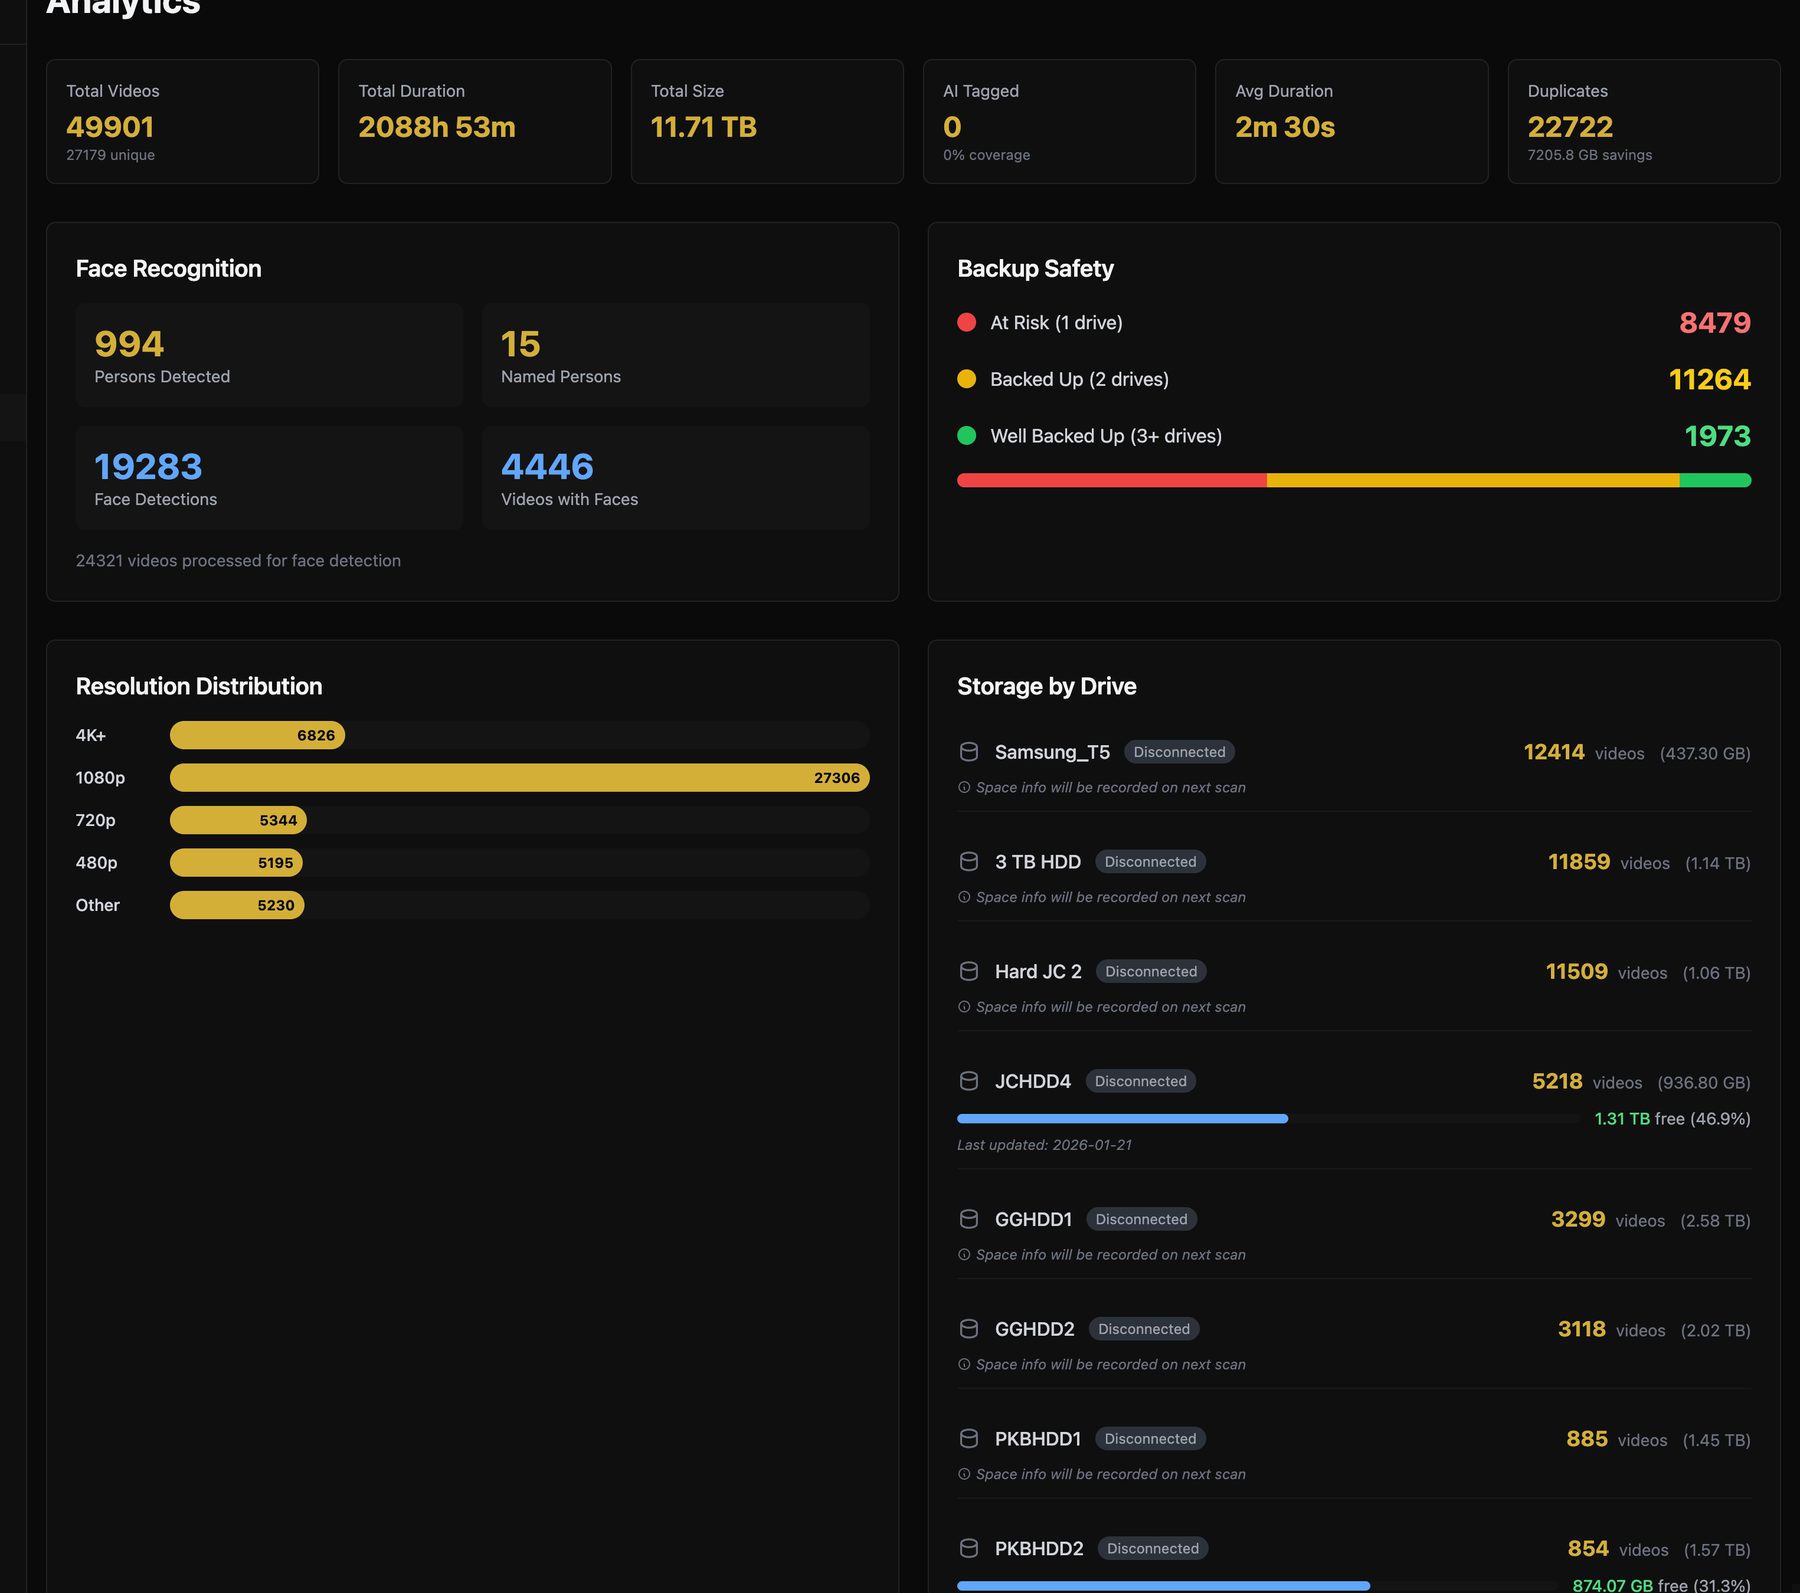
Task: Click the Disconnected badge next to Samsung_T5
Action: point(1179,752)
